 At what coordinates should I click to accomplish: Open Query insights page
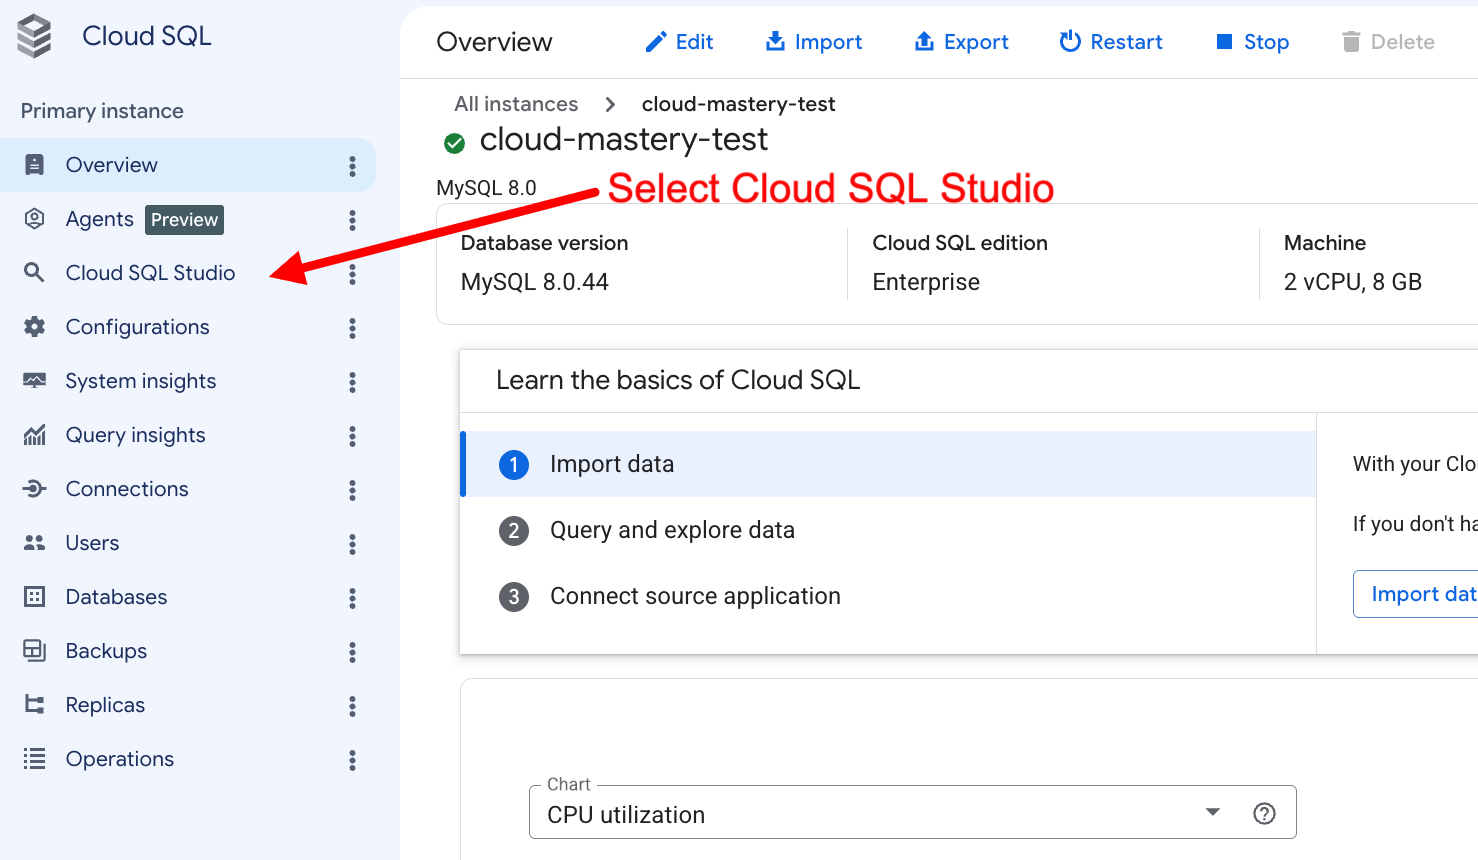click(188, 435)
